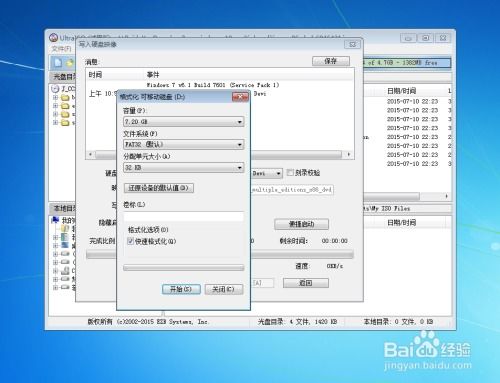Toggle the 快速格式化 quick format checkbox
The height and width of the screenshot is (383, 500).
pos(131,241)
